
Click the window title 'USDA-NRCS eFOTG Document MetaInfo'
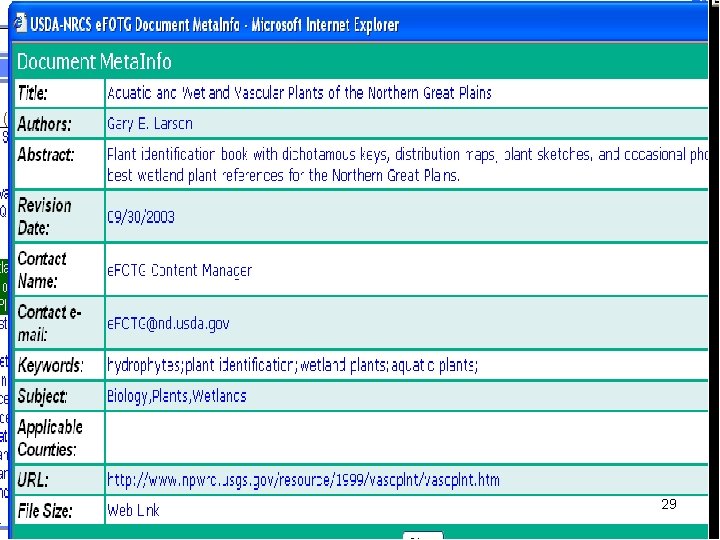pyautogui.click(x=135, y=24)
